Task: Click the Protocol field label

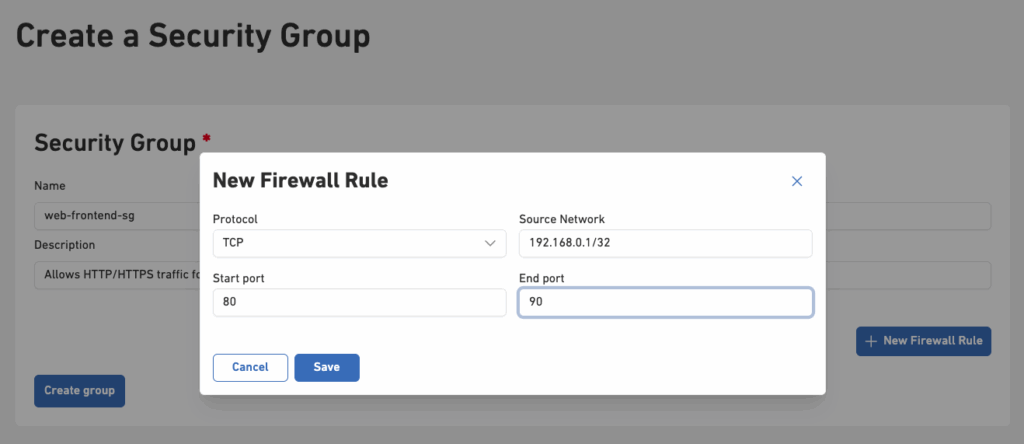Action: pyautogui.click(x=236, y=219)
